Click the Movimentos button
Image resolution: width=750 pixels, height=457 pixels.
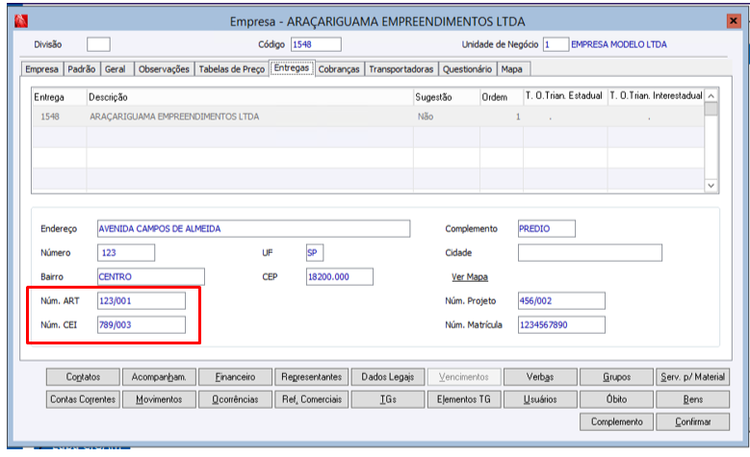(x=159, y=399)
